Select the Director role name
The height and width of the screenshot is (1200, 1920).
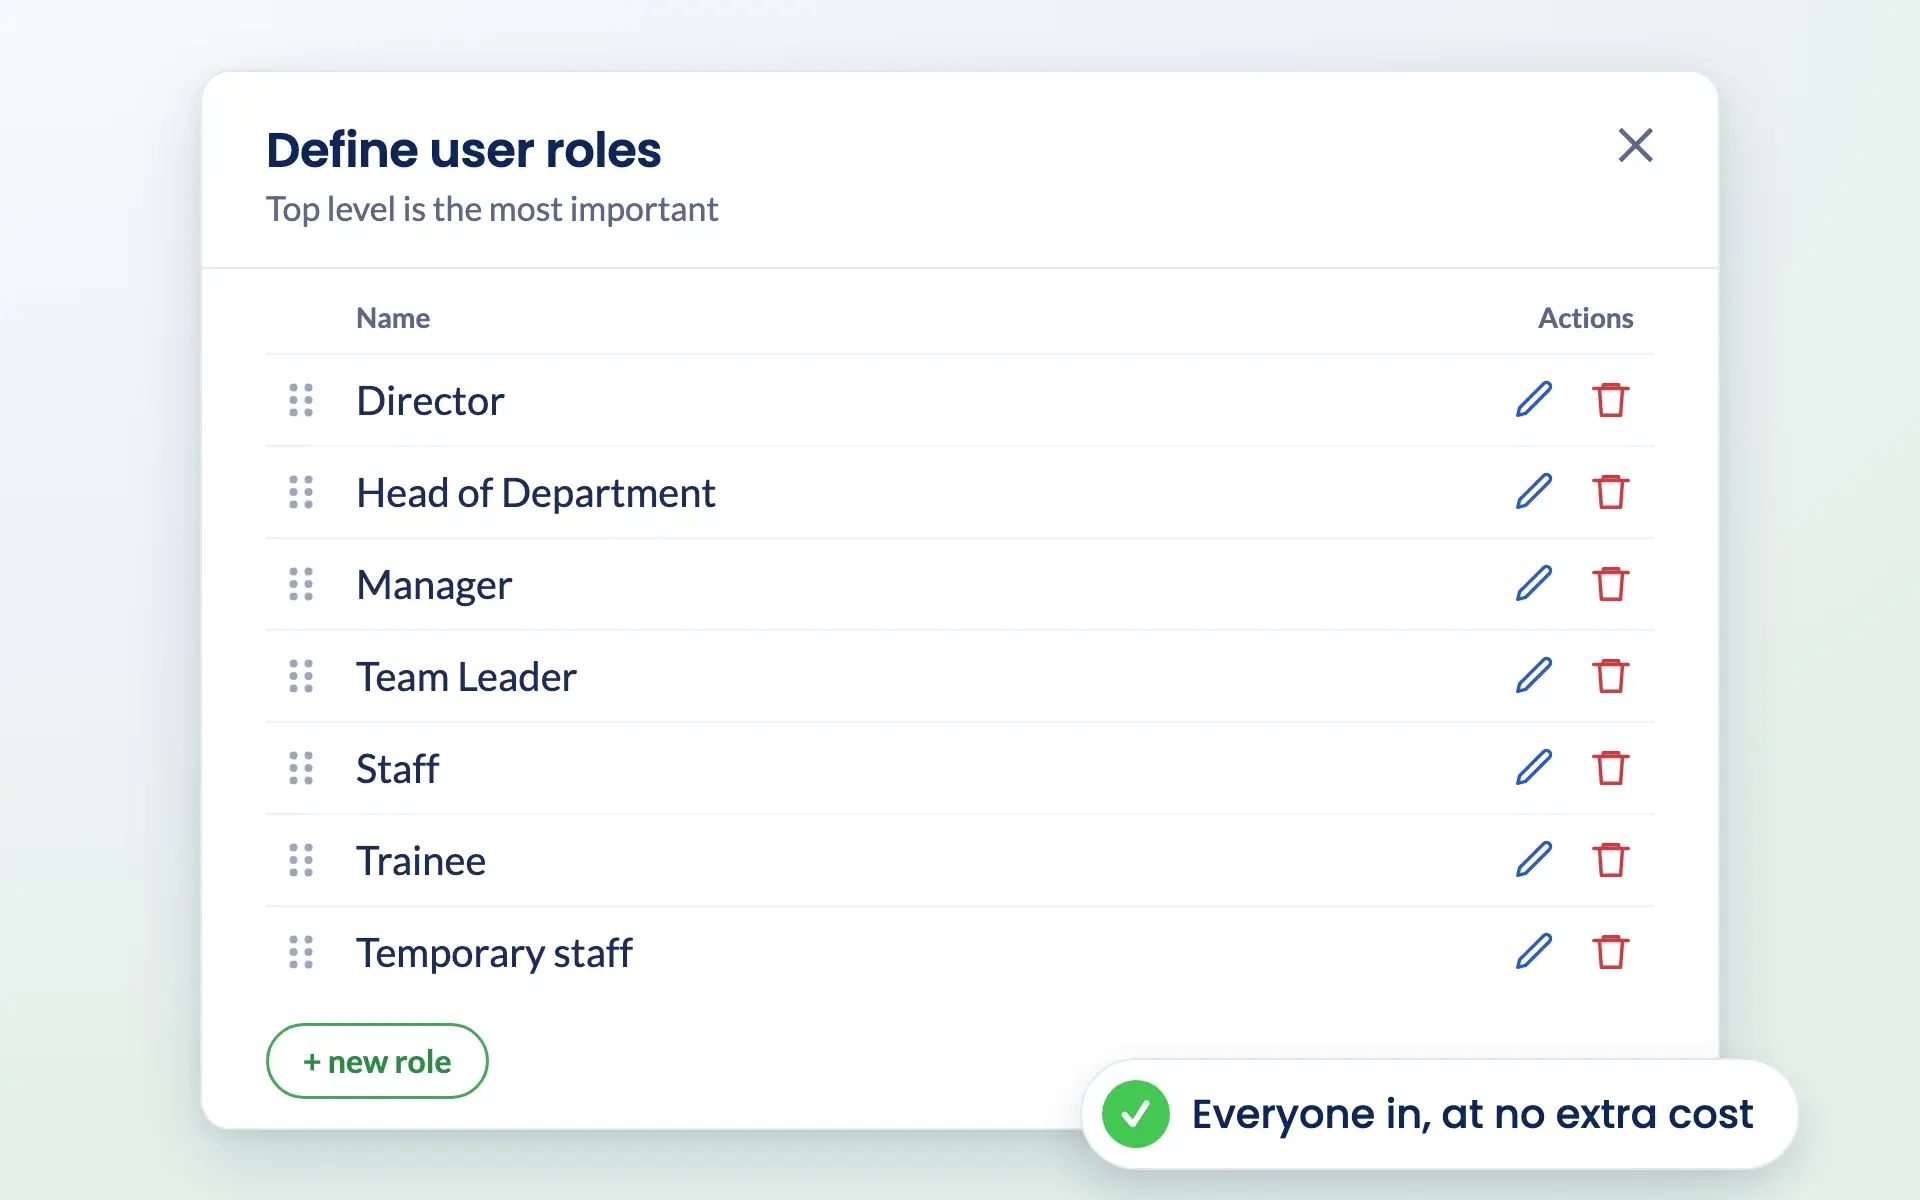430,400
